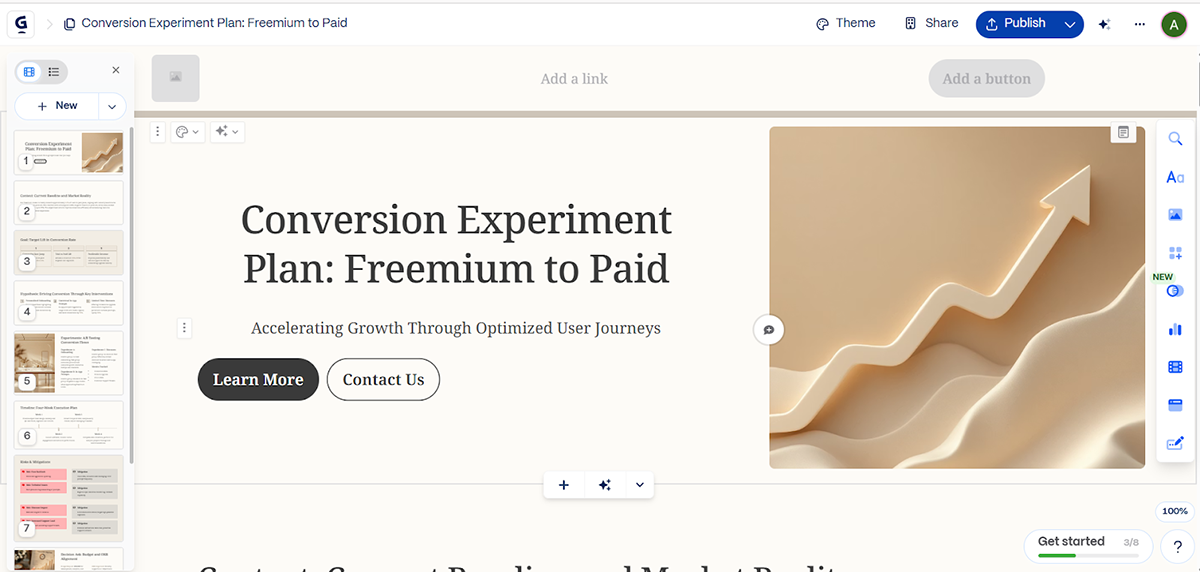Open speaker notes icon on card image

(1123, 132)
